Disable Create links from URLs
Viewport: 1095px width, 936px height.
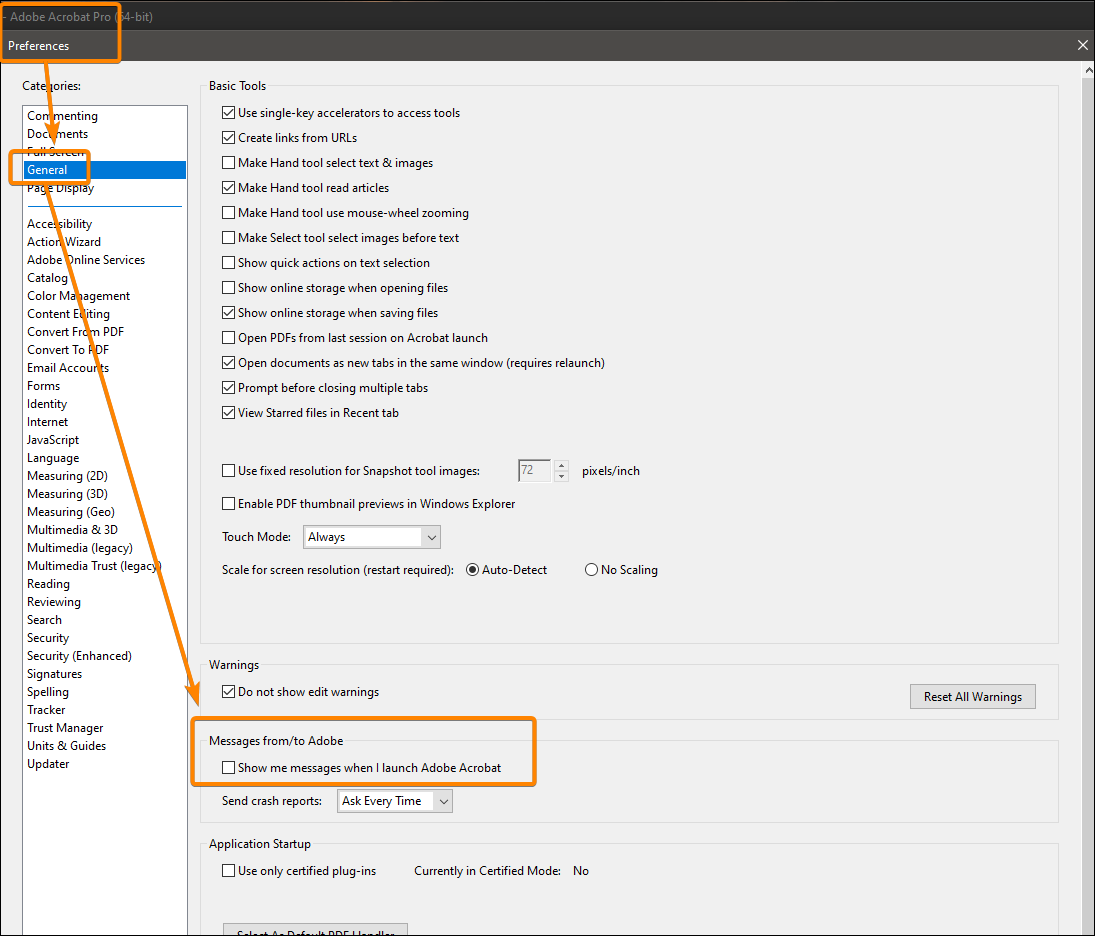pyautogui.click(x=228, y=137)
